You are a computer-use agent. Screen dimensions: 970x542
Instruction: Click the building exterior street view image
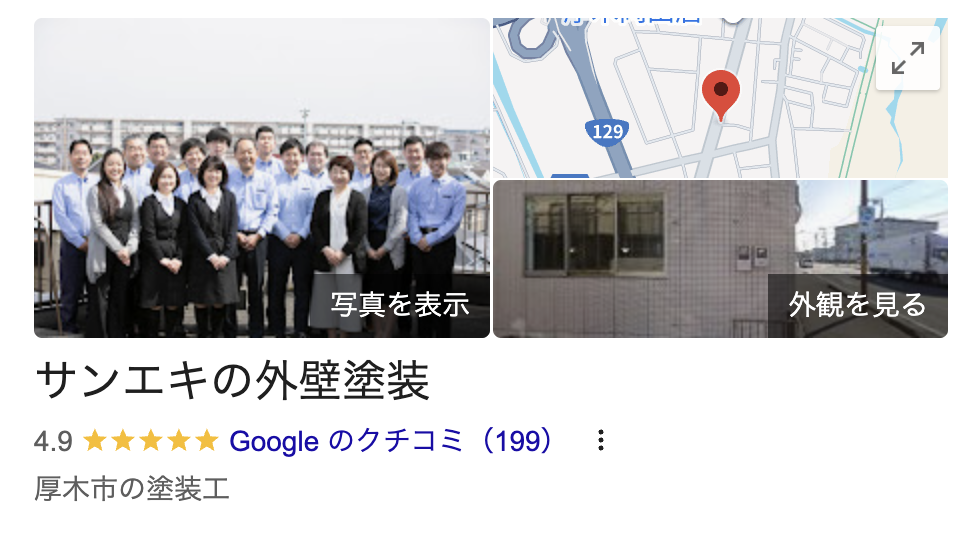(720, 259)
